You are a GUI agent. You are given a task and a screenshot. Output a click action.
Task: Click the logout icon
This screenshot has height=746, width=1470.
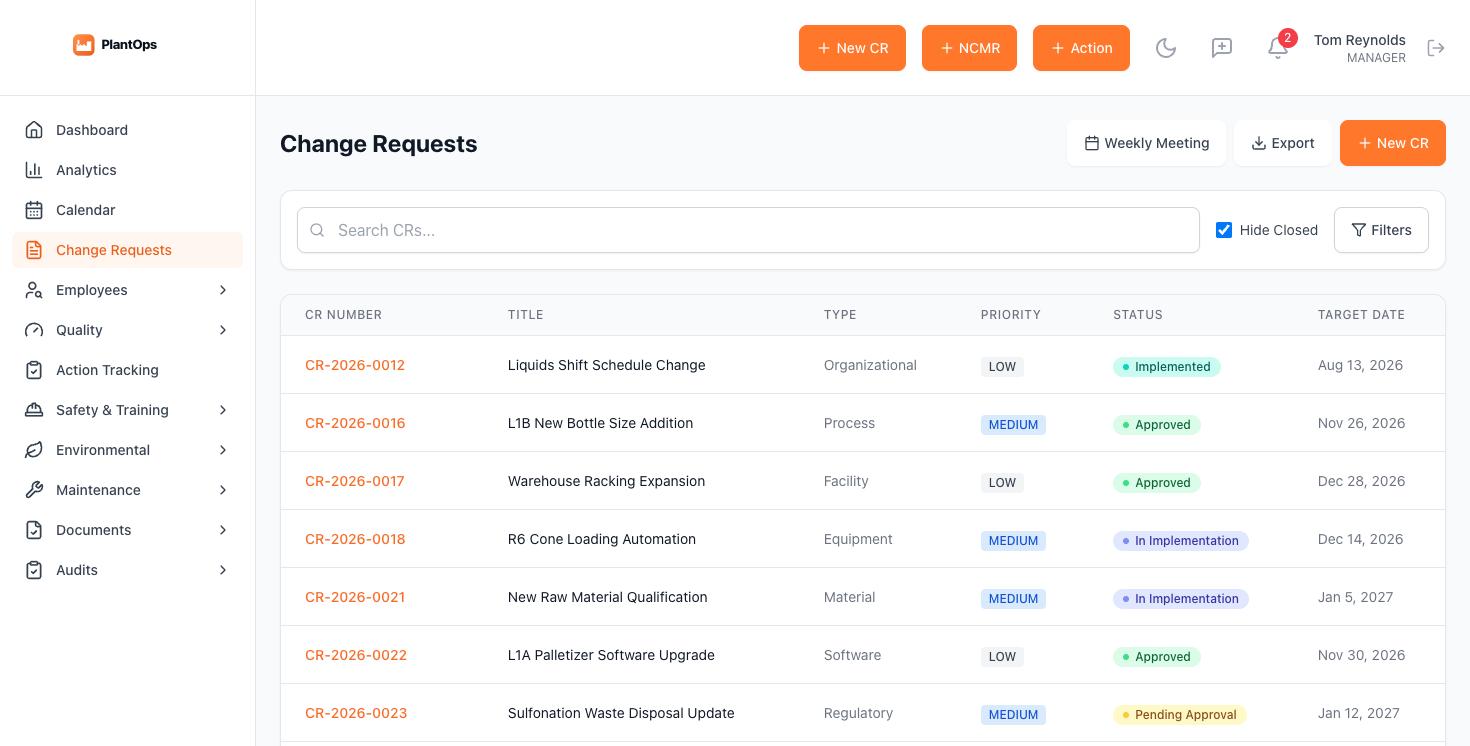(x=1436, y=48)
